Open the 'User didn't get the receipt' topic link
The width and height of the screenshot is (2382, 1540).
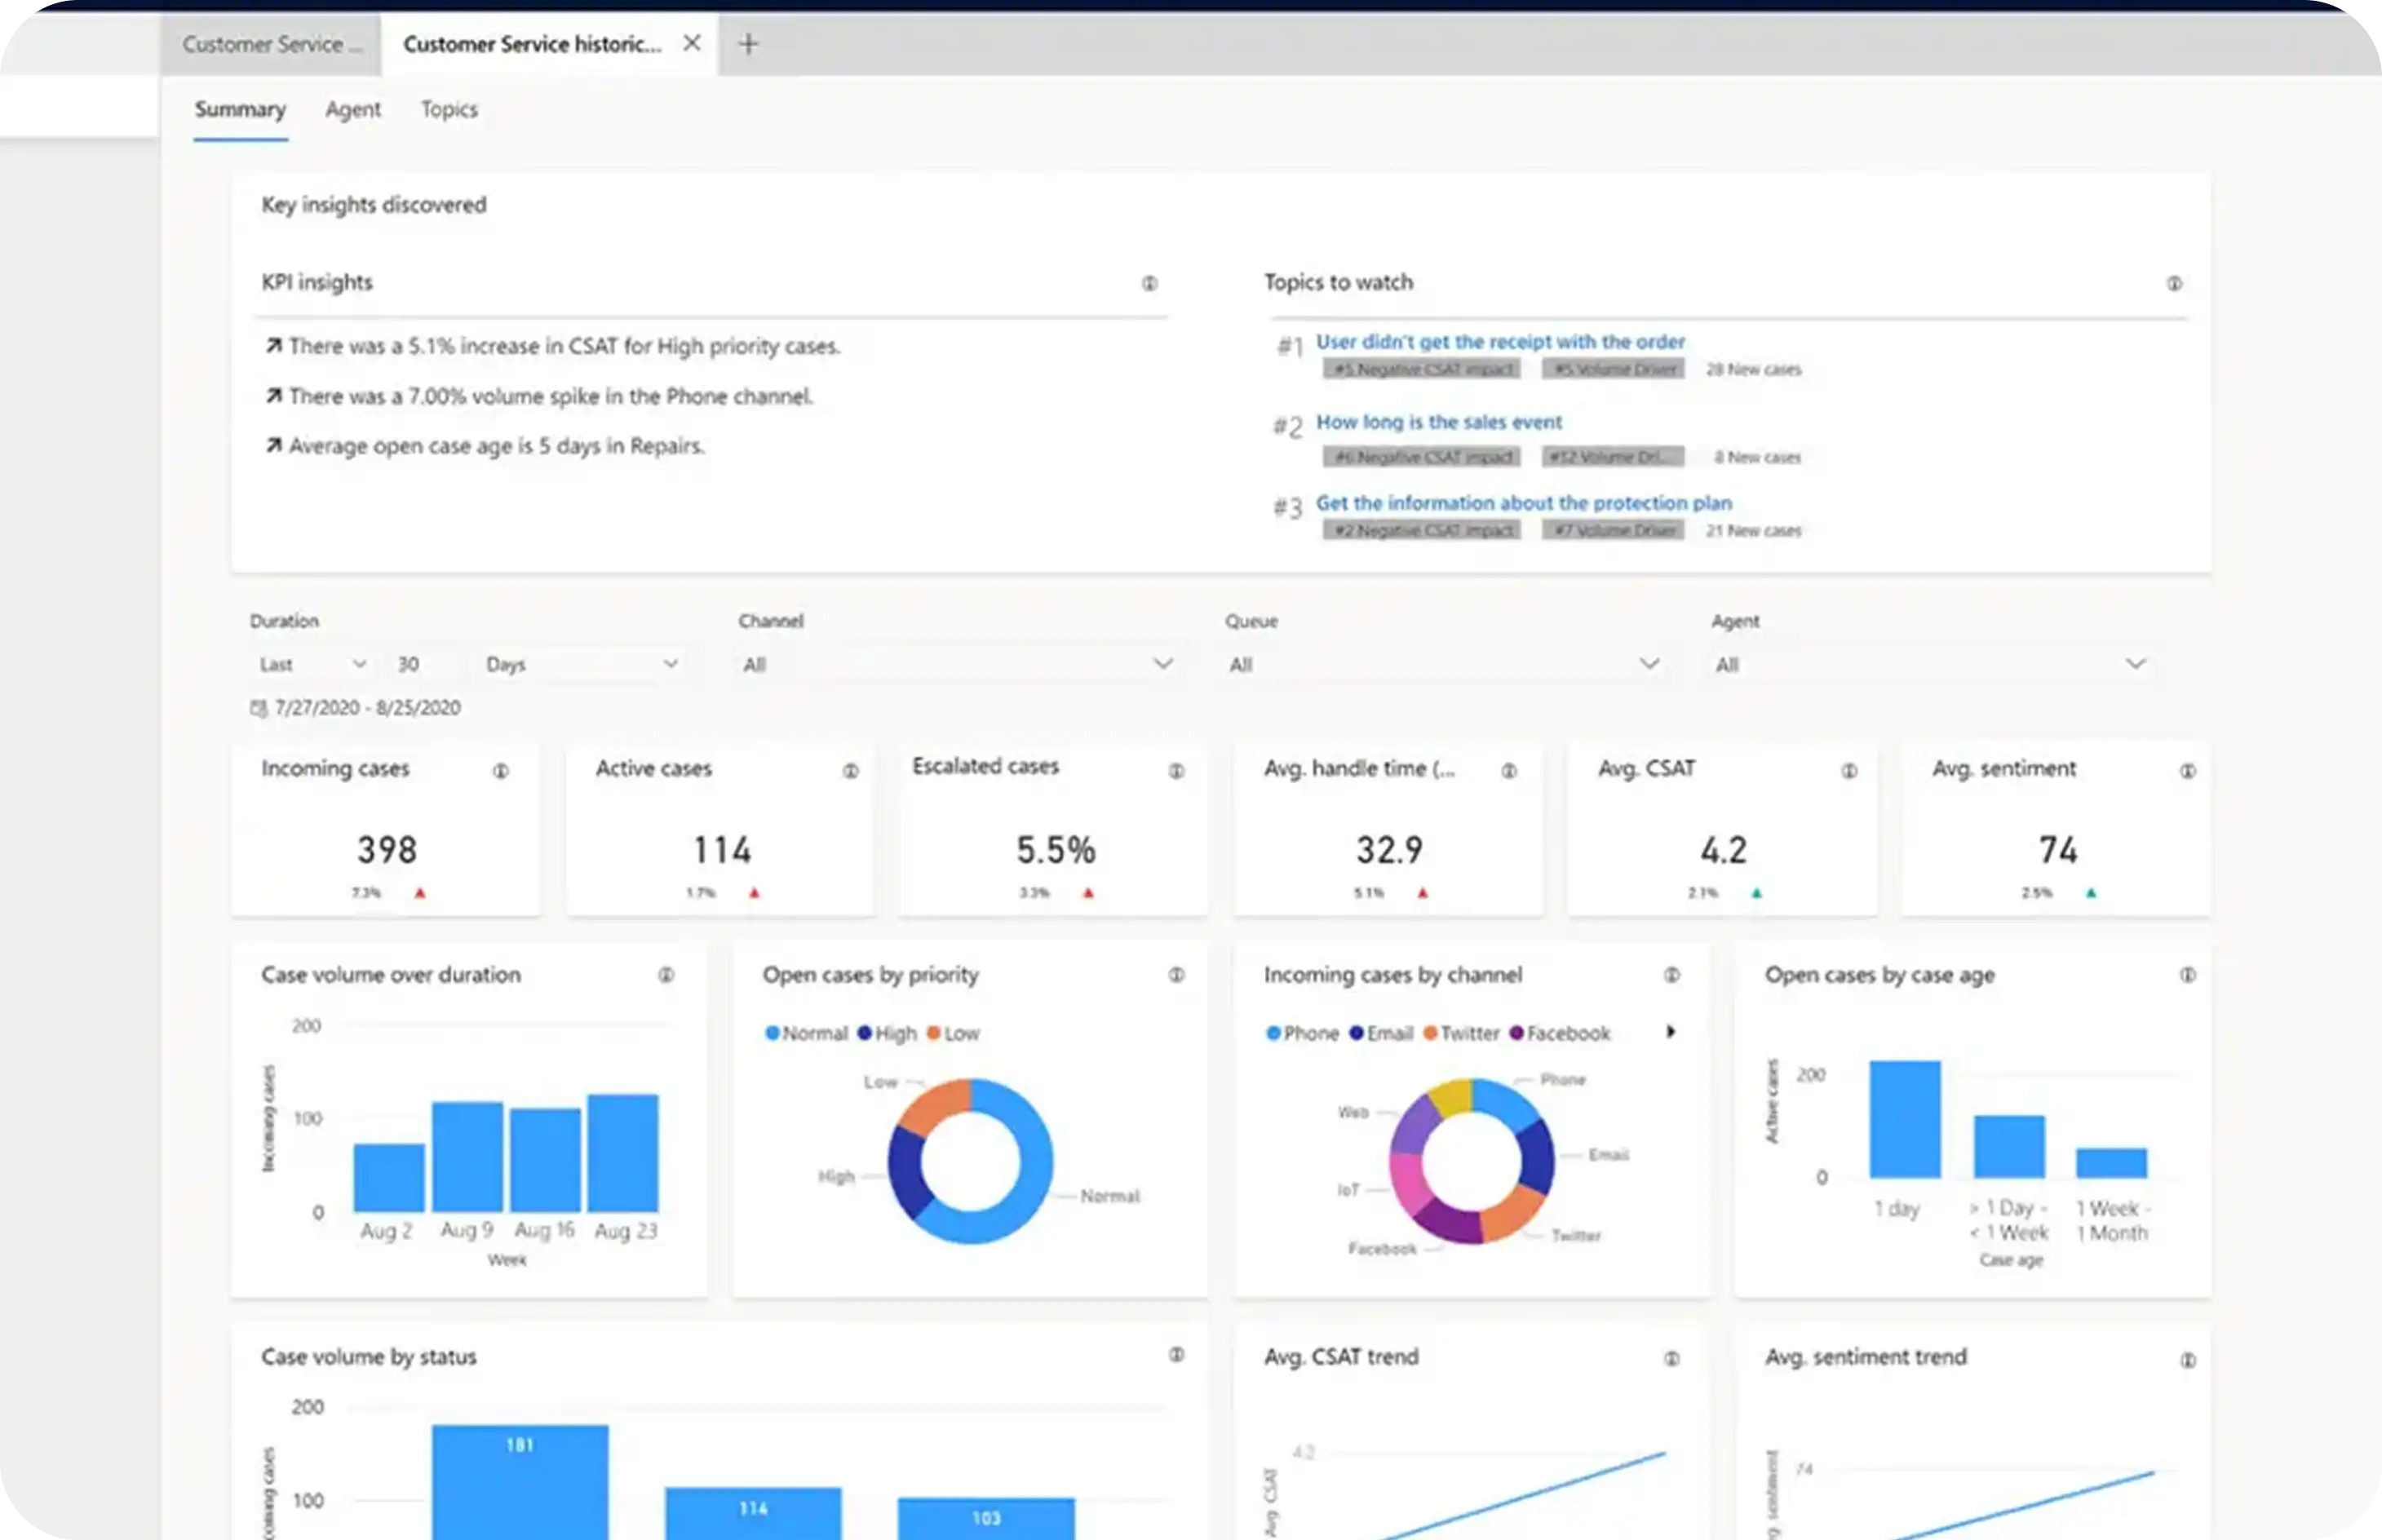click(x=1499, y=342)
